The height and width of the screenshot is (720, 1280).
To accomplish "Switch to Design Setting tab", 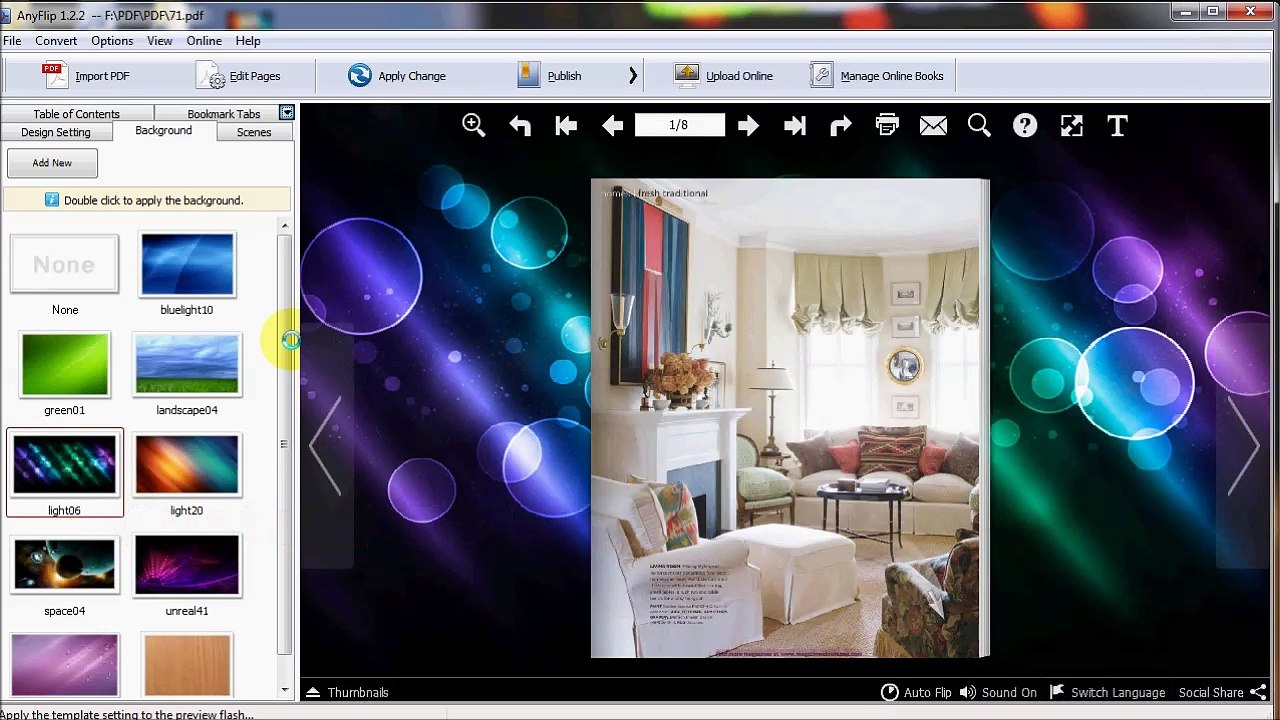I will 56,132.
